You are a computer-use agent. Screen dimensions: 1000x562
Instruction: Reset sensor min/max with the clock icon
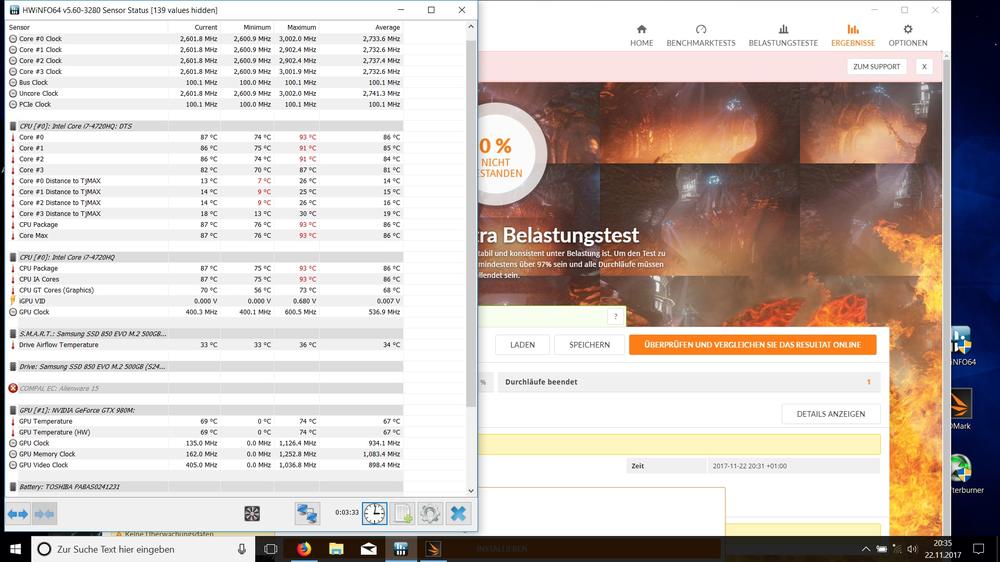pos(374,513)
